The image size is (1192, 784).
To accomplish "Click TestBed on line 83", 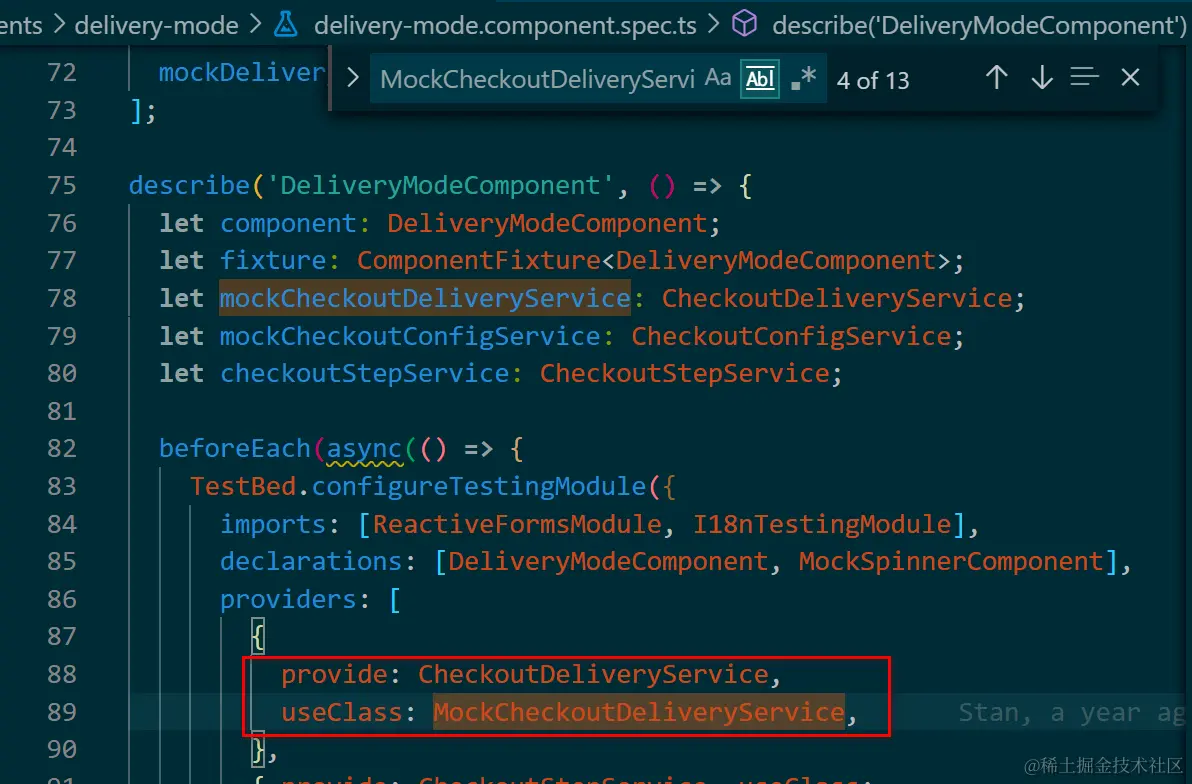I will pyautogui.click(x=243, y=487).
